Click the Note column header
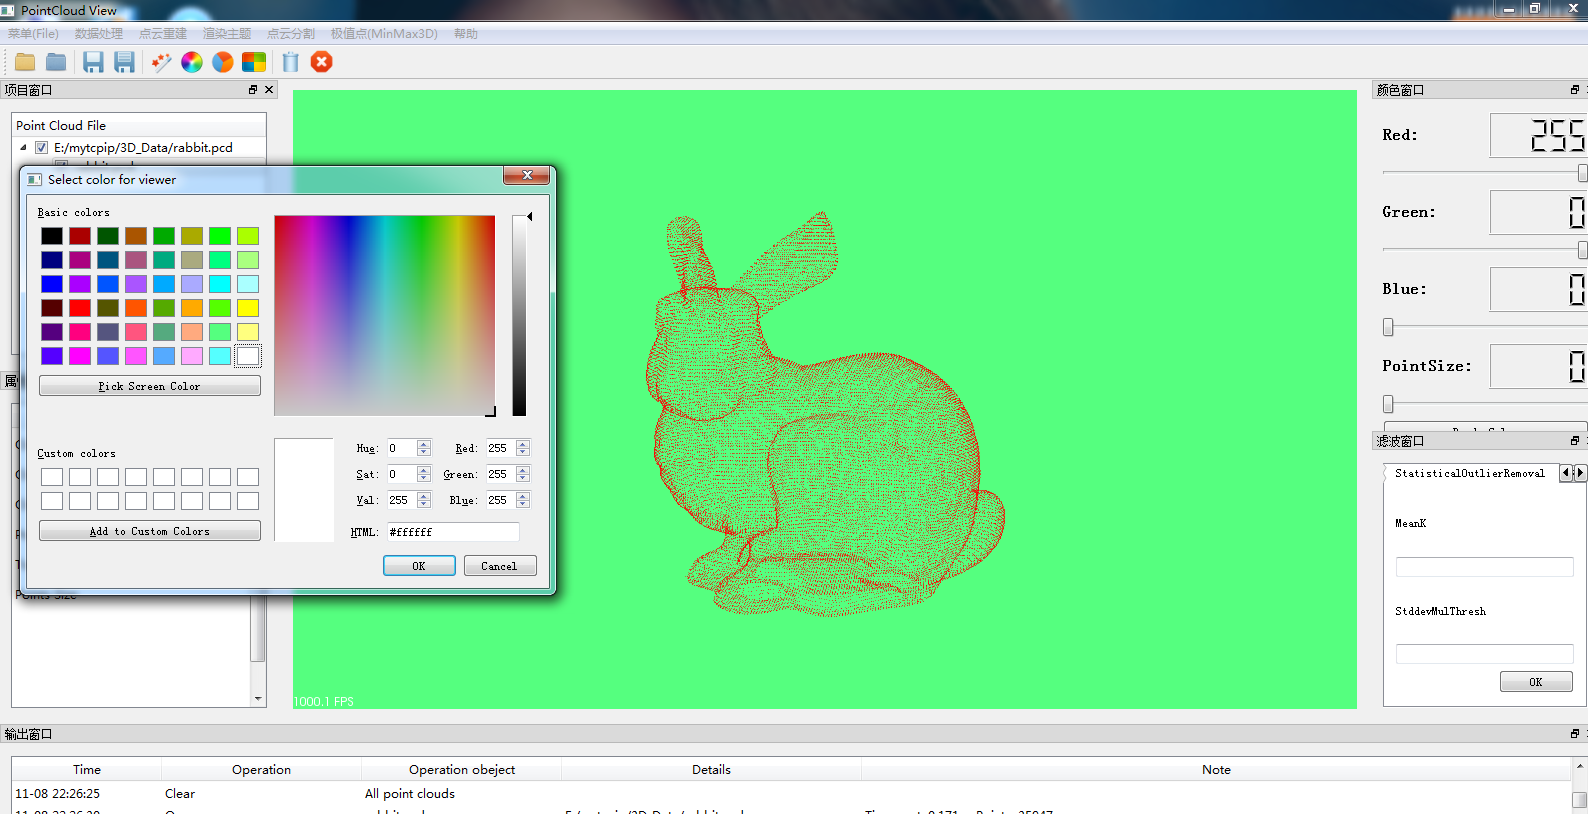Screen dimensions: 1588x814 click(1216, 769)
